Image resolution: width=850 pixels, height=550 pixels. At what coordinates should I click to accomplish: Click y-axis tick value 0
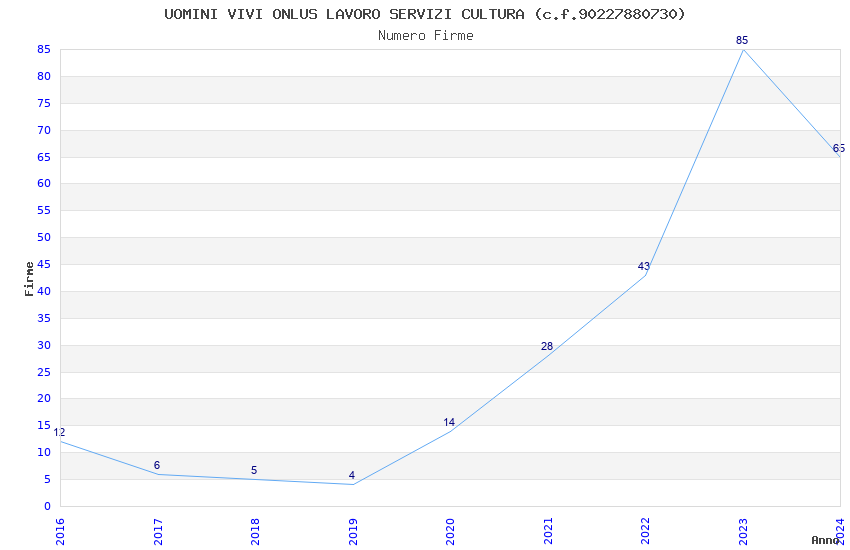point(47,506)
